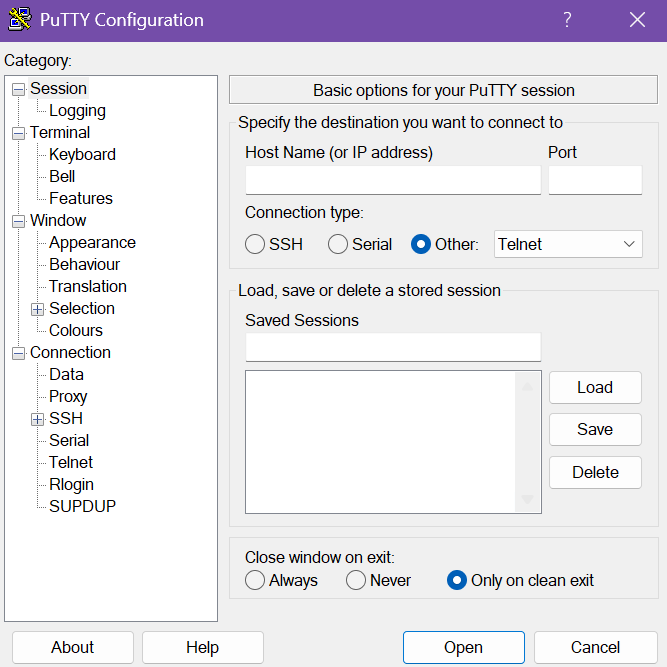The width and height of the screenshot is (667, 667).
Task: Open the Proxy settings category
Action: point(68,396)
